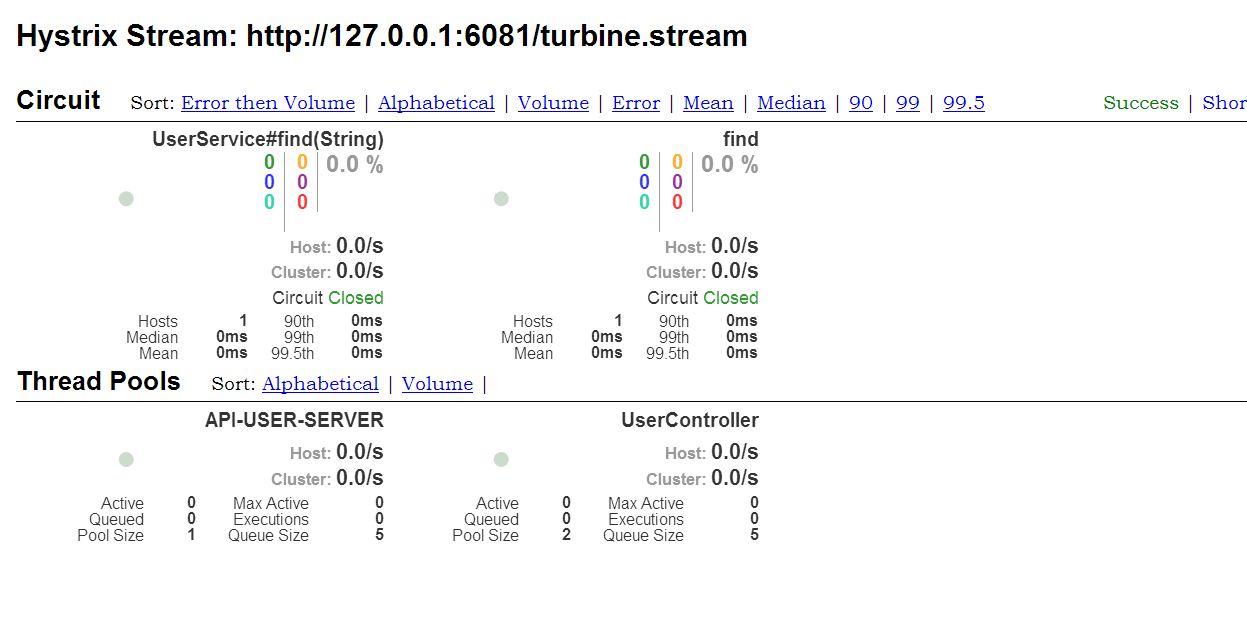Viewport: 1247px width, 630px height.
Task: Click Cluster rate of UserController pool
Action: 735,478
